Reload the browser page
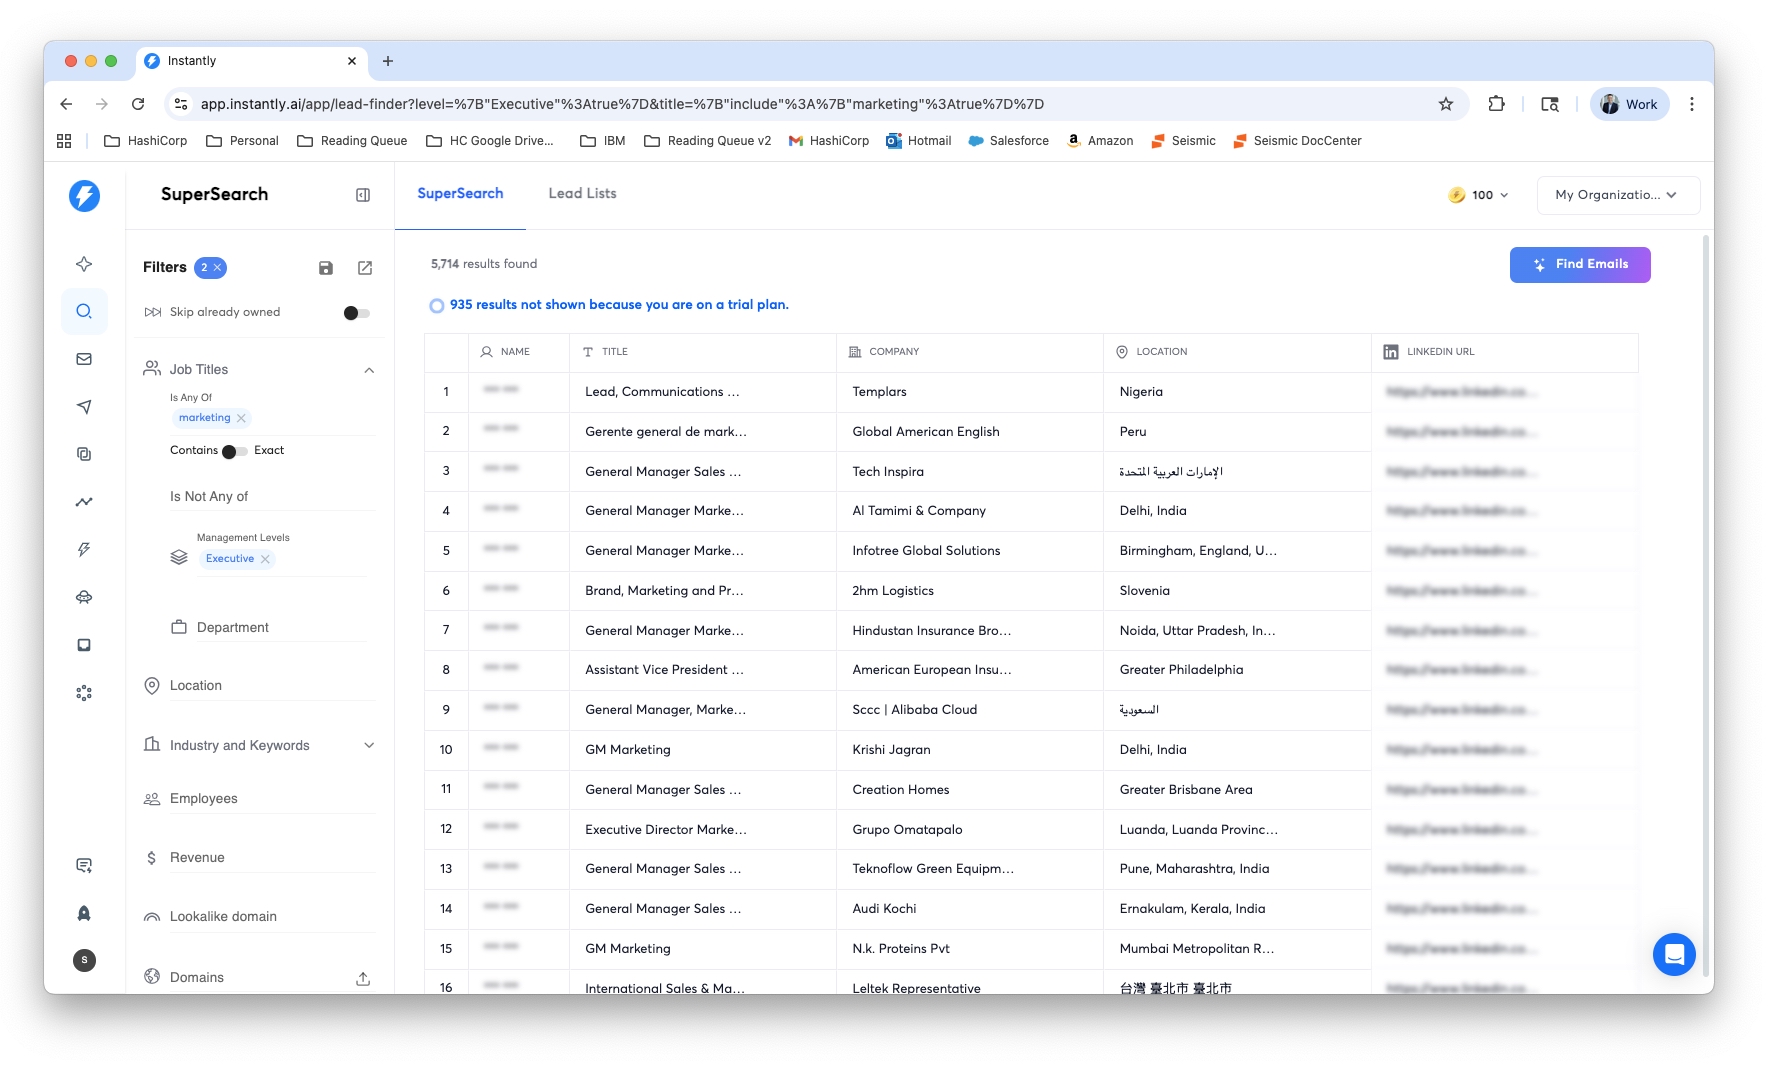Viewport: 1777px width, 1074px height. point(138,104)
